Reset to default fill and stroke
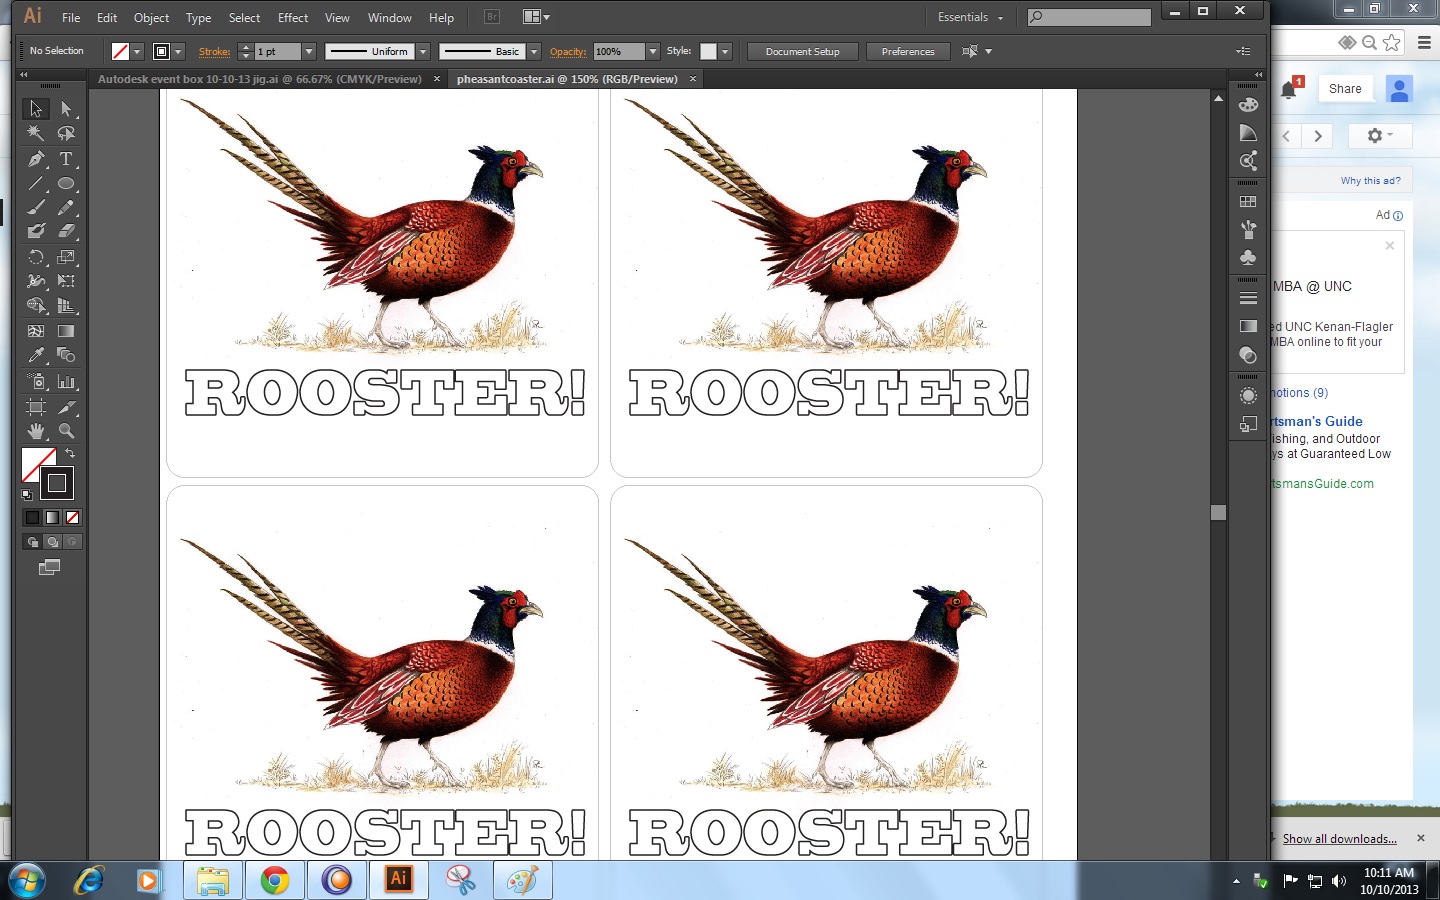 pos(27,495)
